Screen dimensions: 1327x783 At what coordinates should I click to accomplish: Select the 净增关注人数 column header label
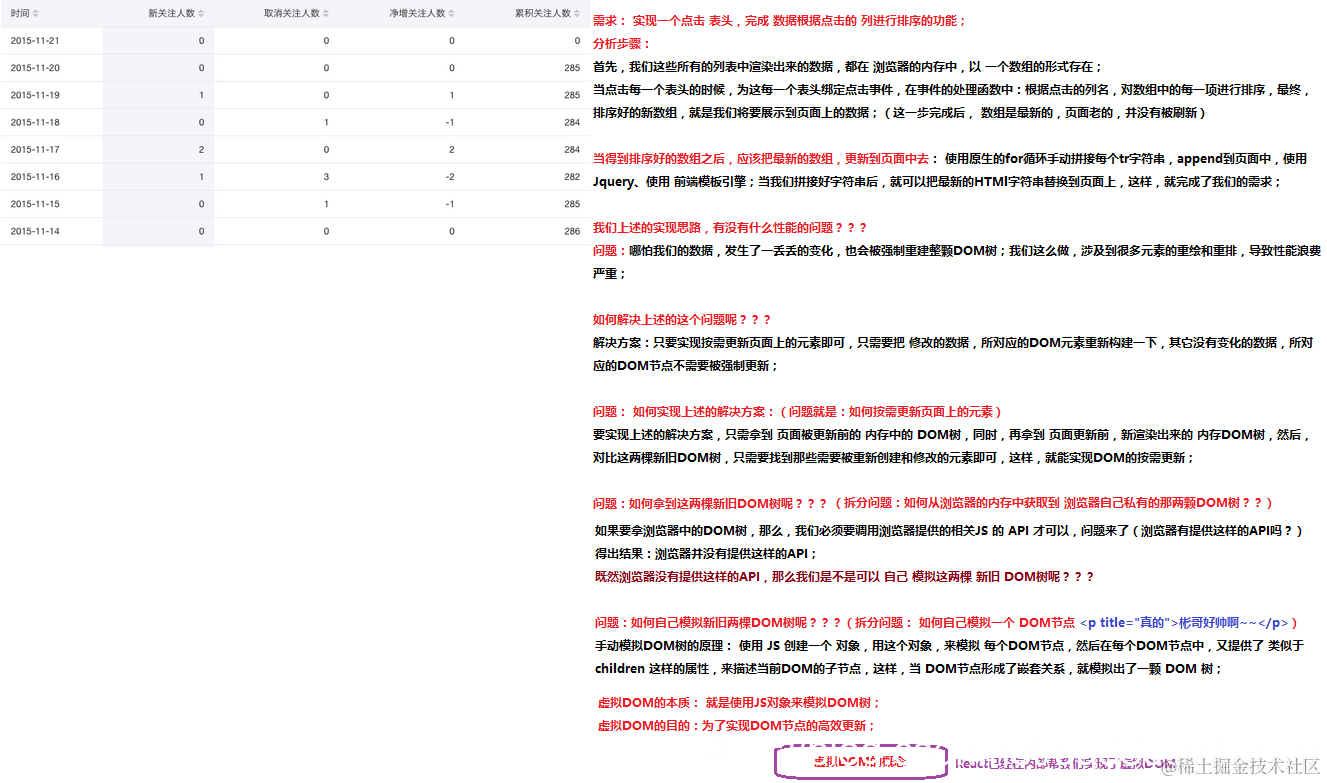tap(418, 13)
